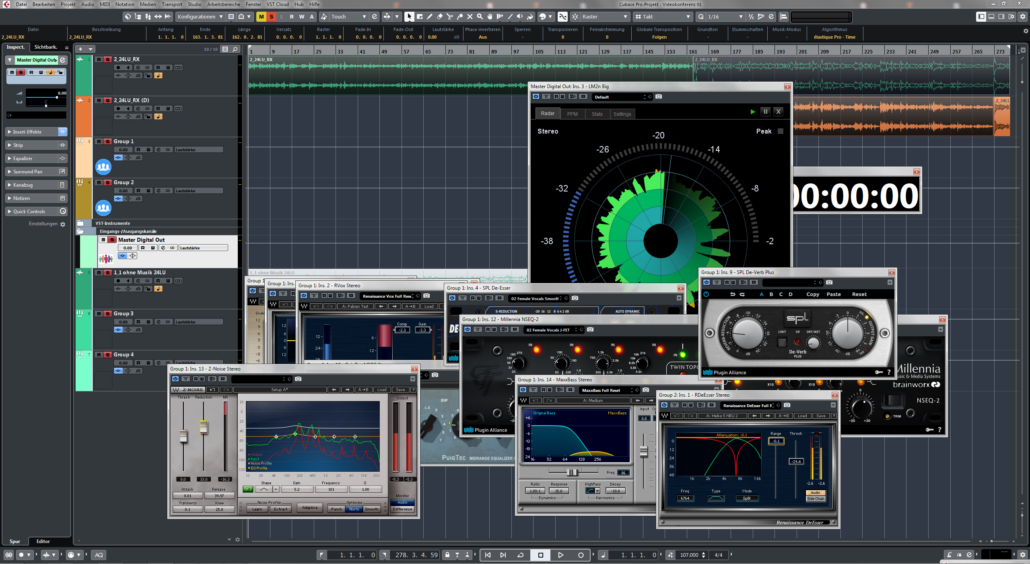Open the track search magnifier

pyautogui.click(x=235, y=49)
